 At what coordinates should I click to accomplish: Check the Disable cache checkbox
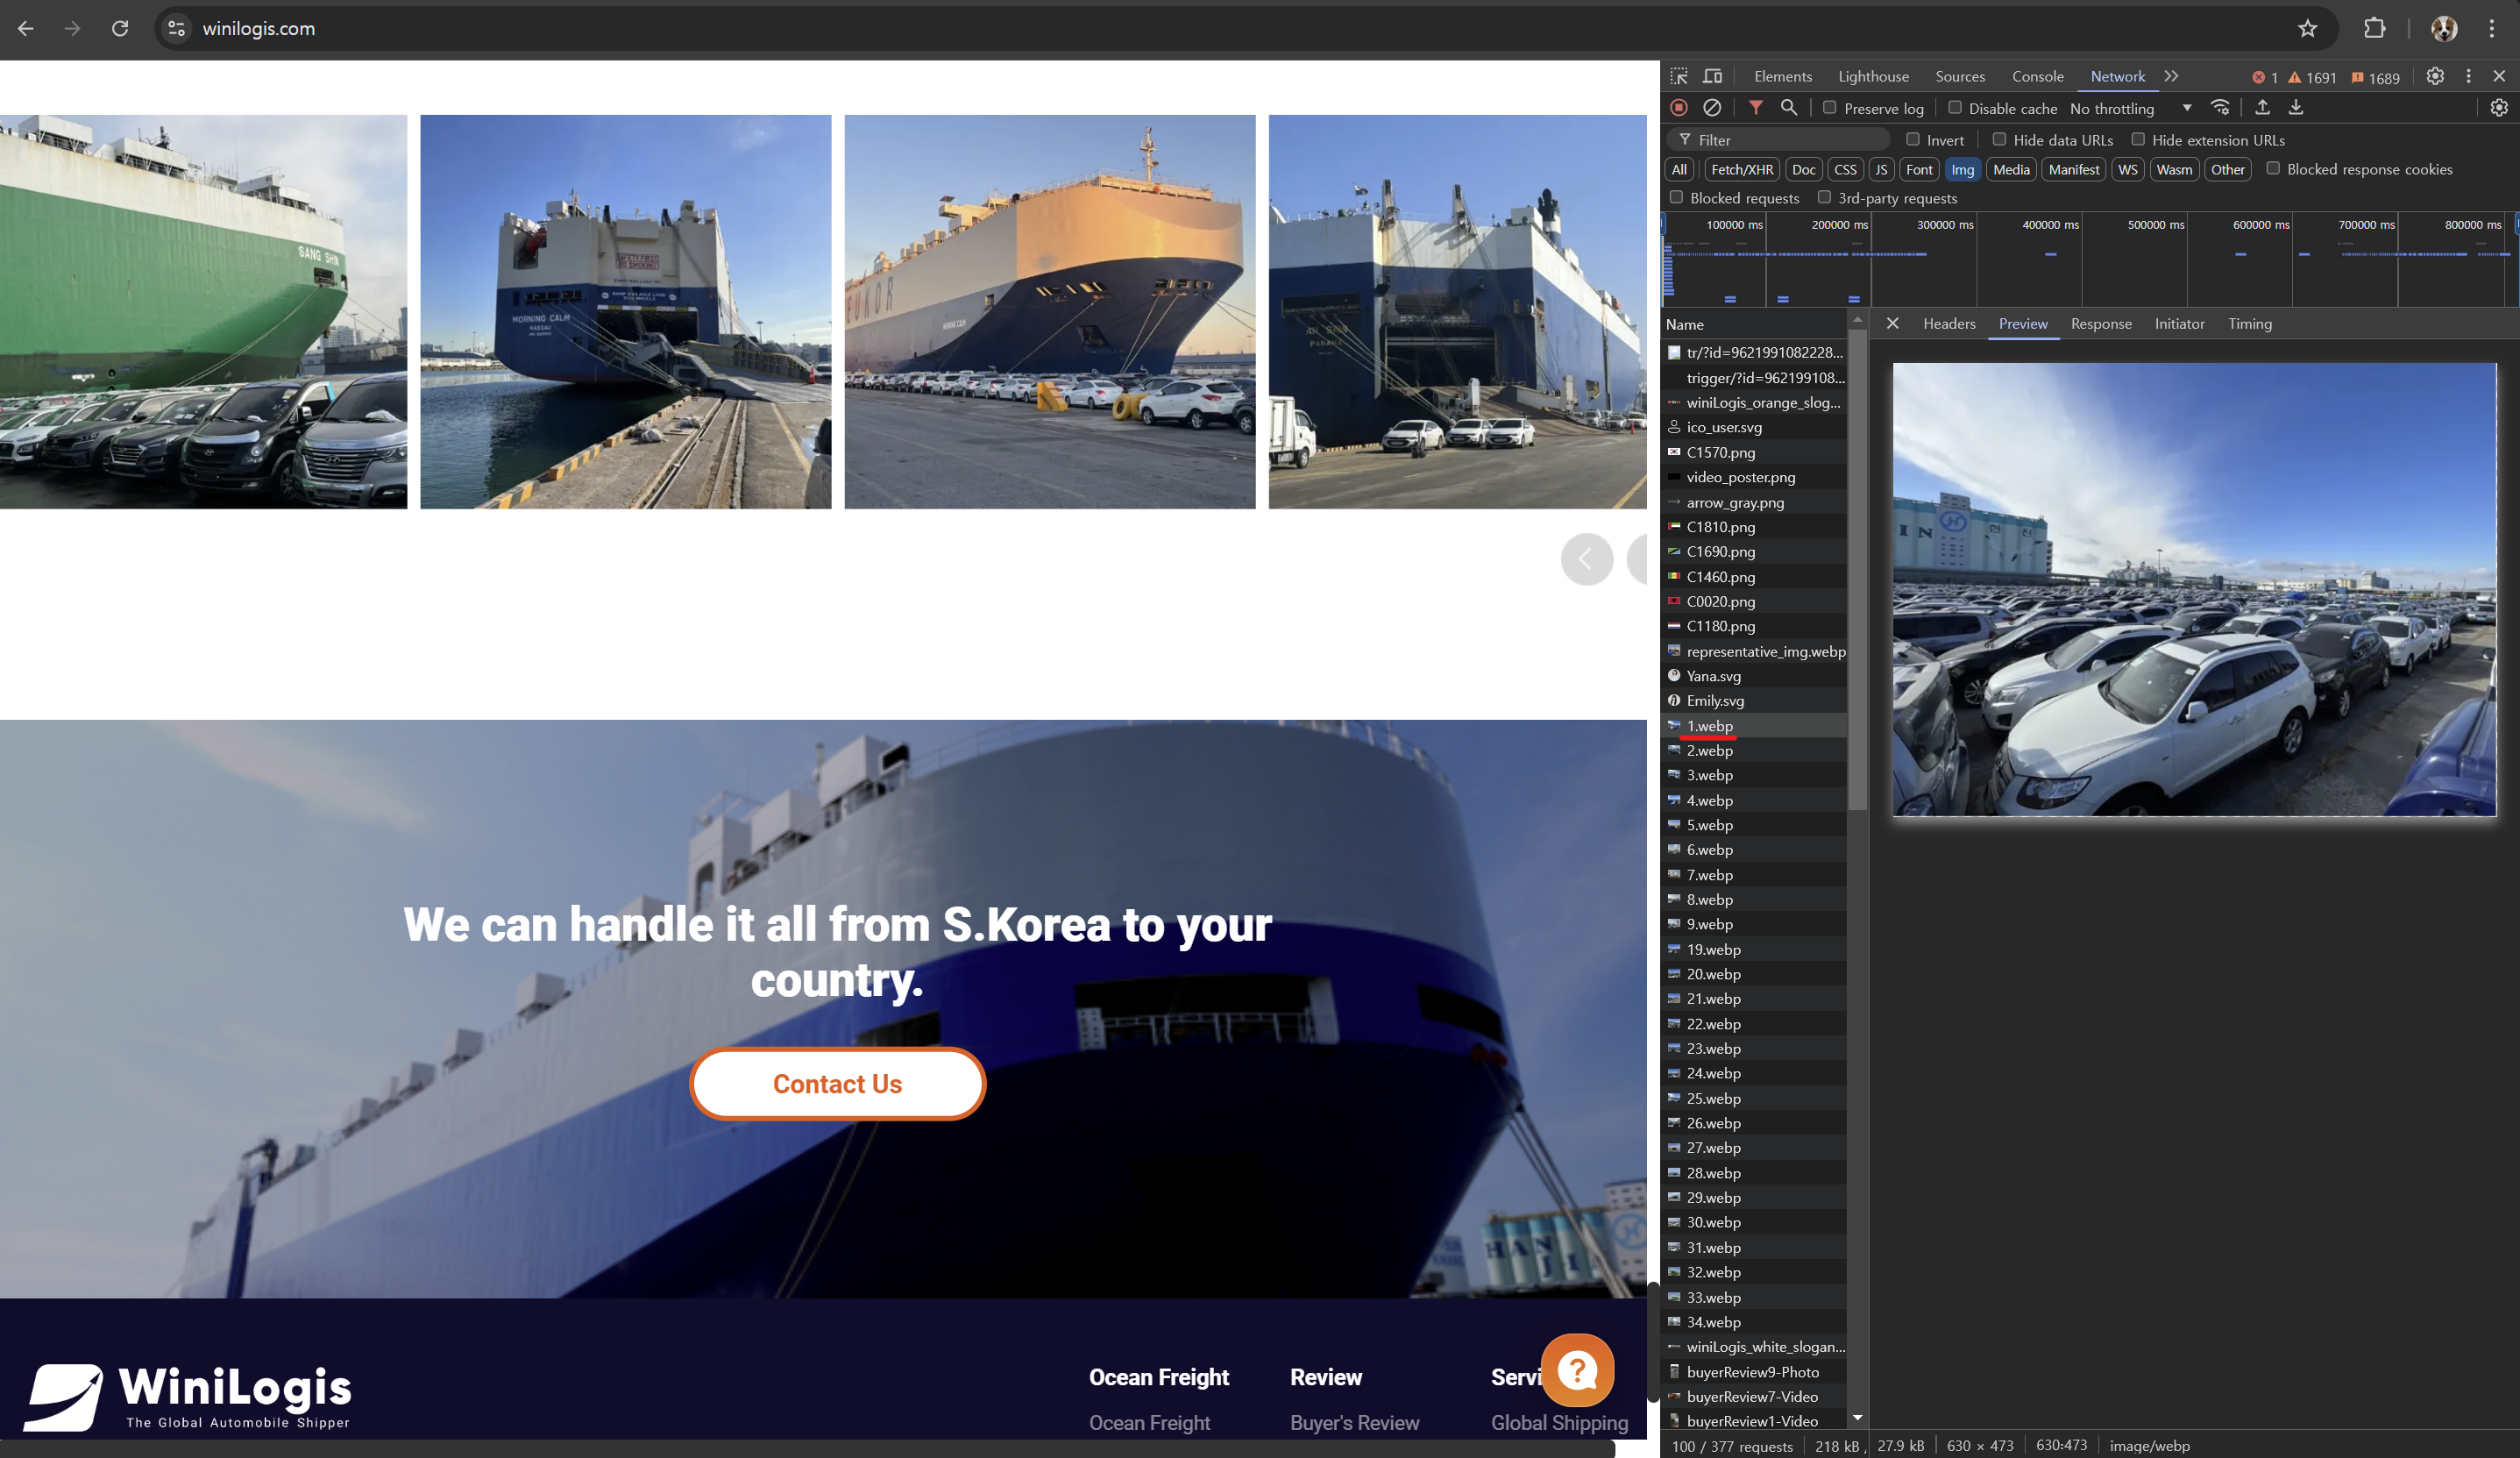(1954, 108)
